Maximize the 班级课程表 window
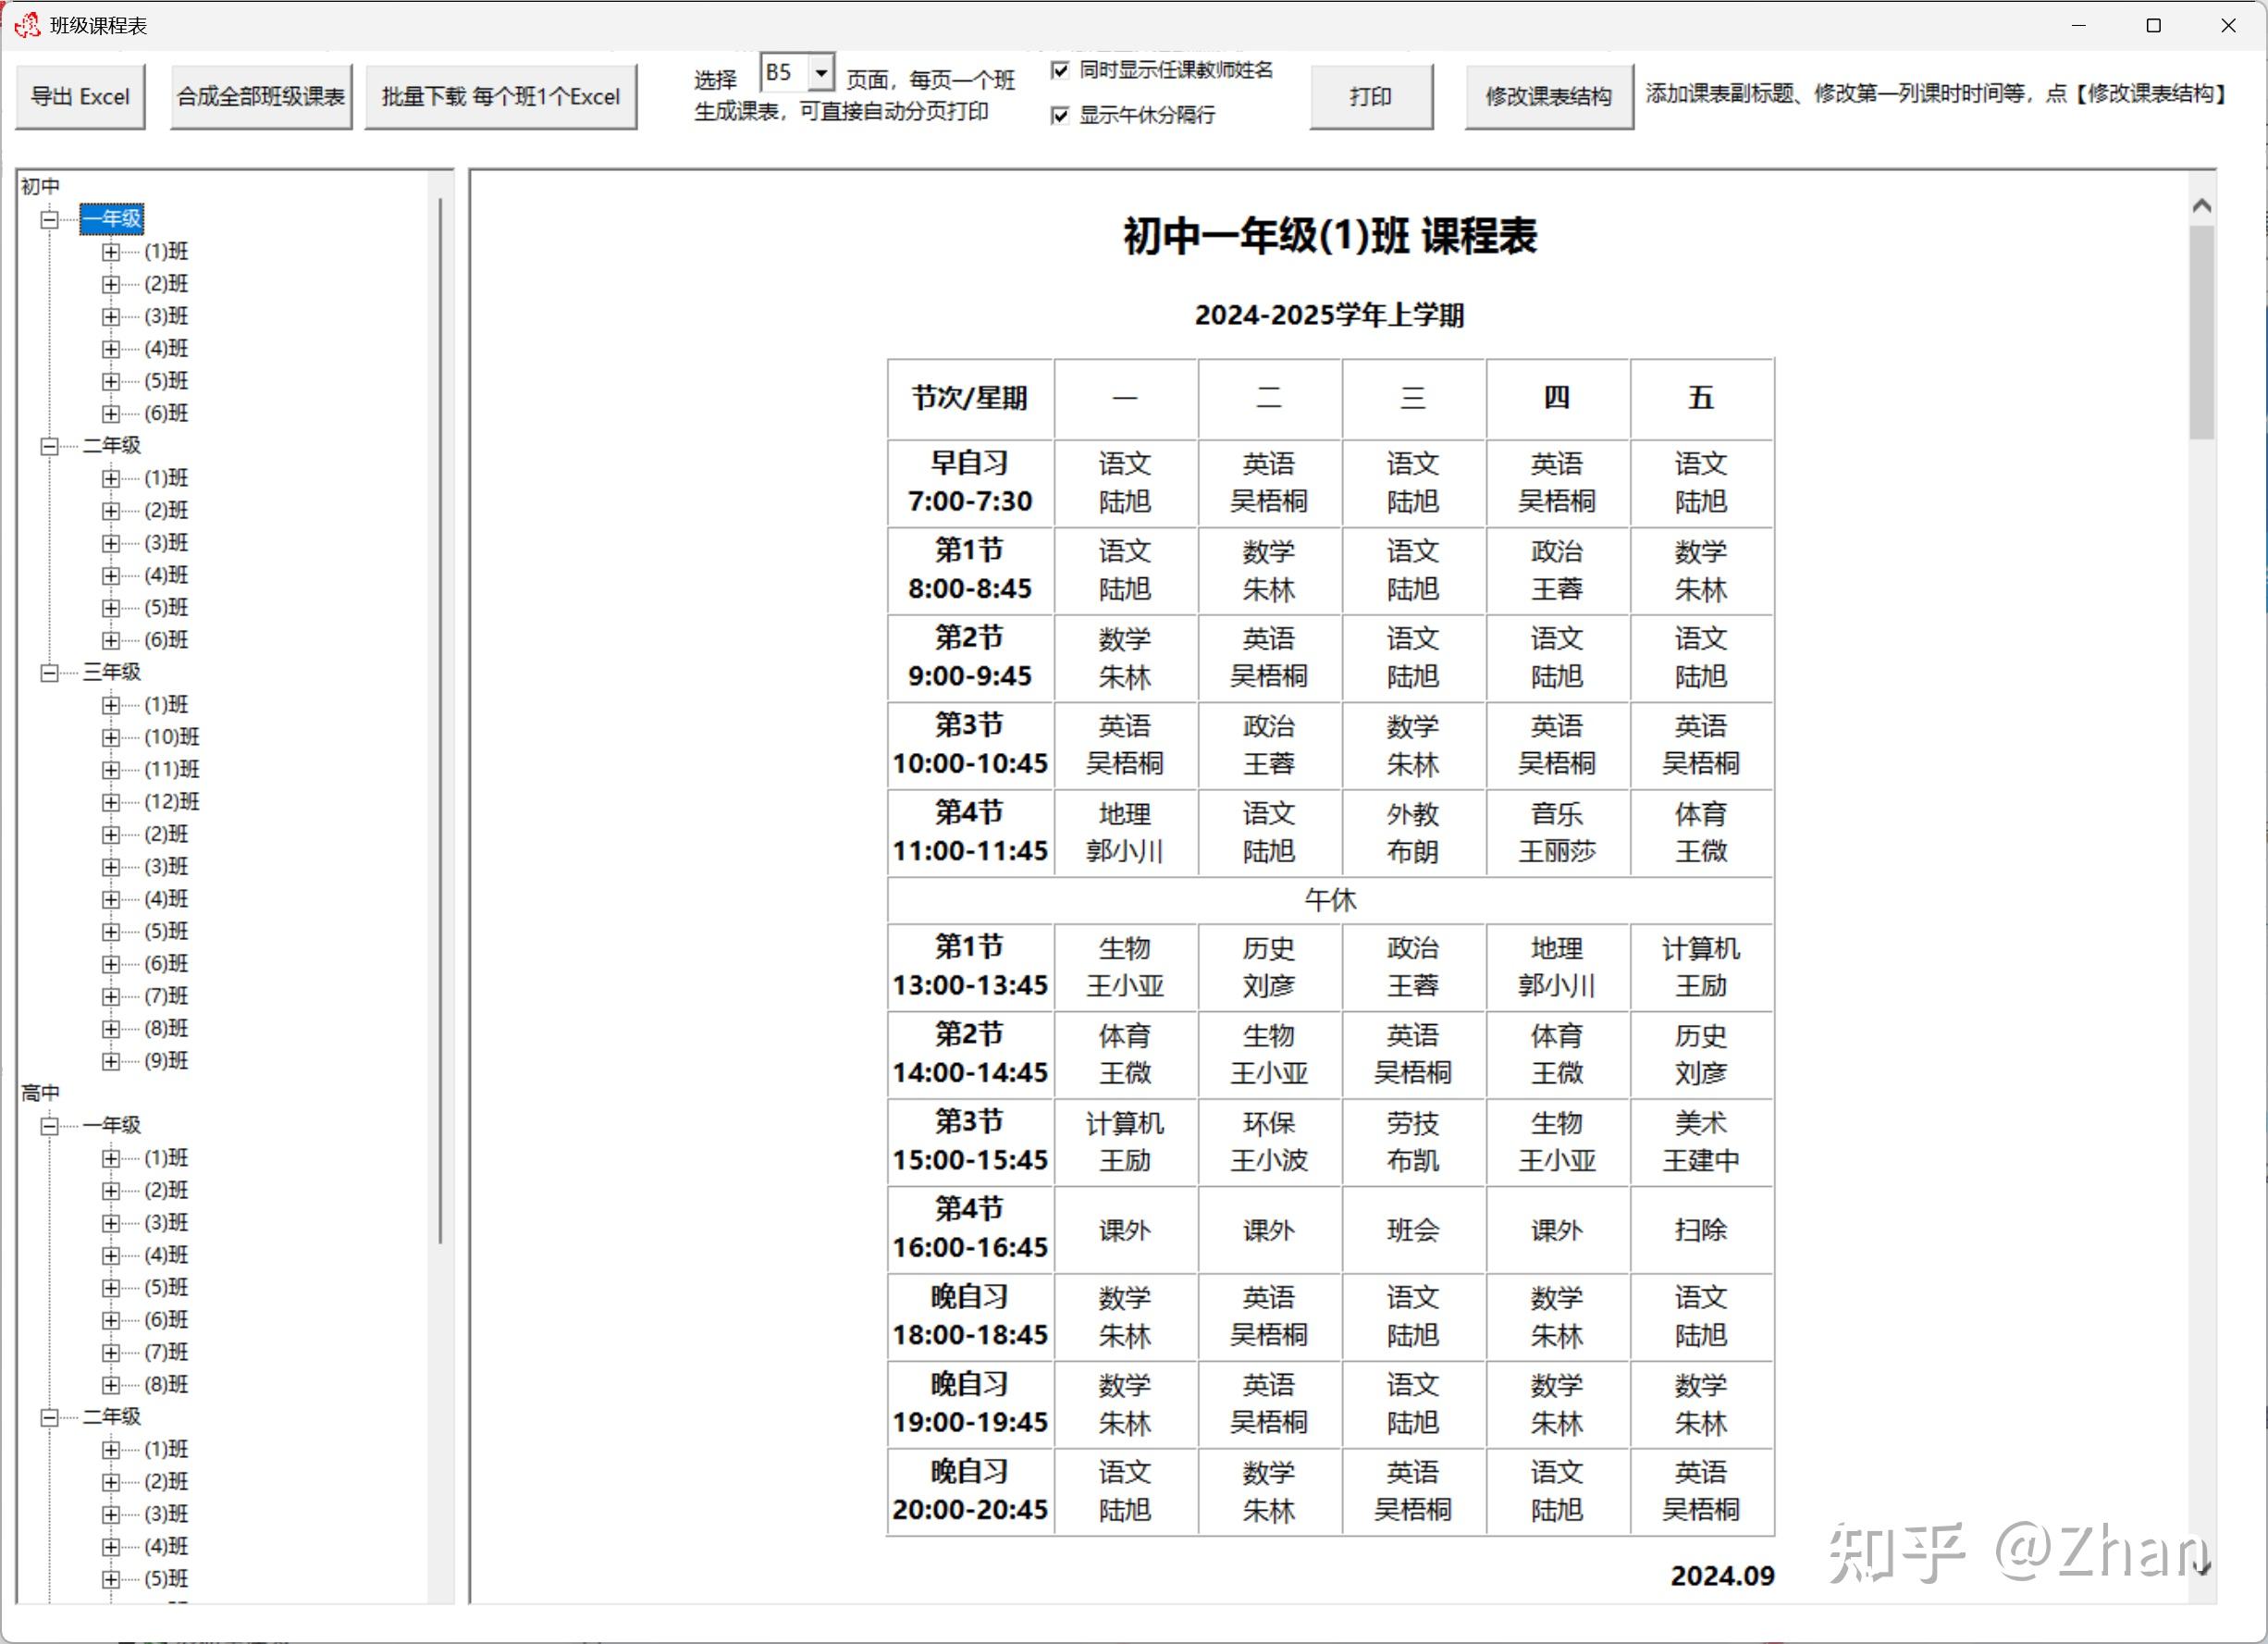 [2154, 26]
